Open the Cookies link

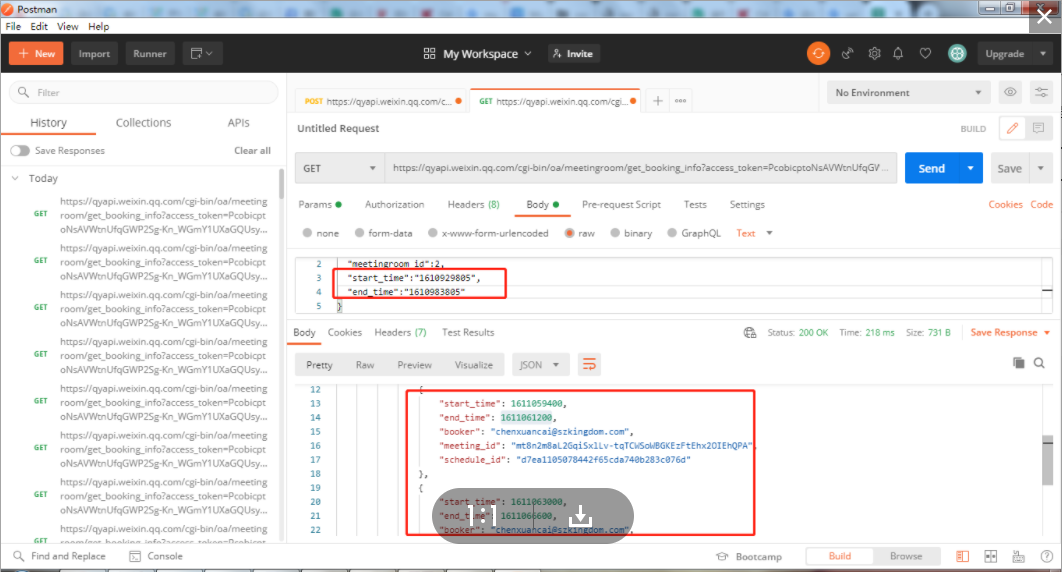click(x=1005, y=204)
